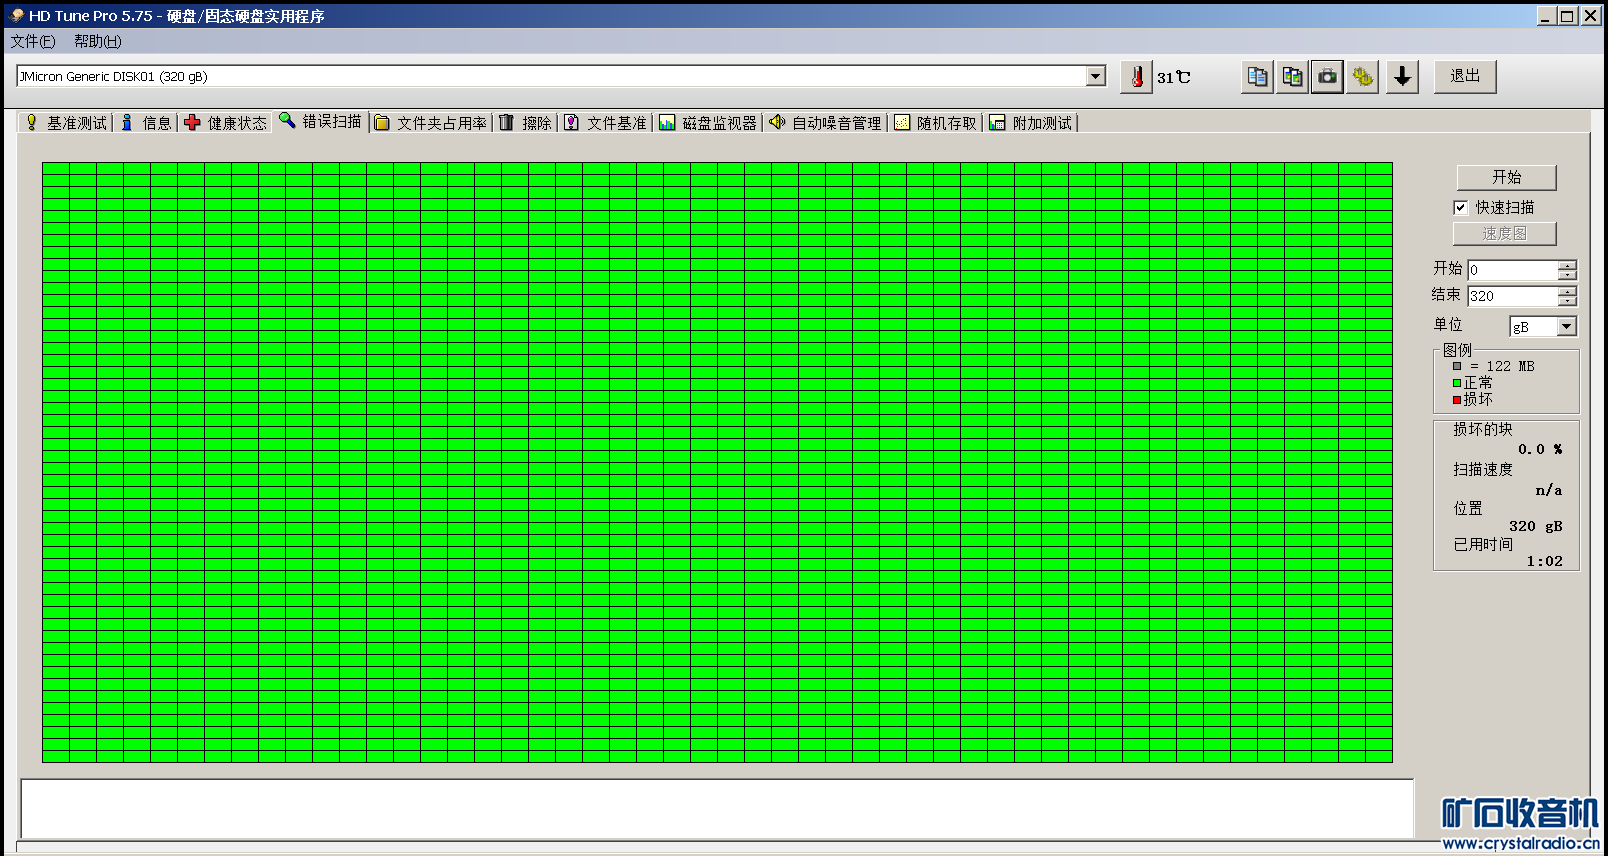The image size is (1608, 856).
Task: Open the 文件(F) menu
Action: 33,41
